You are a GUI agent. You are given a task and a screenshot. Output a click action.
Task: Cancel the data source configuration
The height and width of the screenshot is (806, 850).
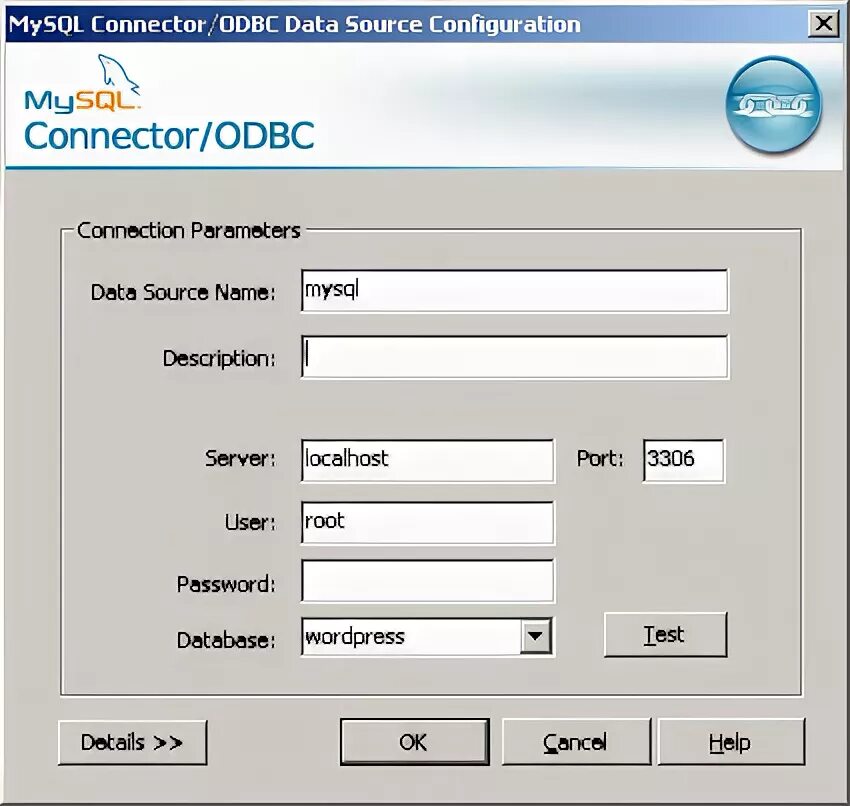tap(576, 742)
